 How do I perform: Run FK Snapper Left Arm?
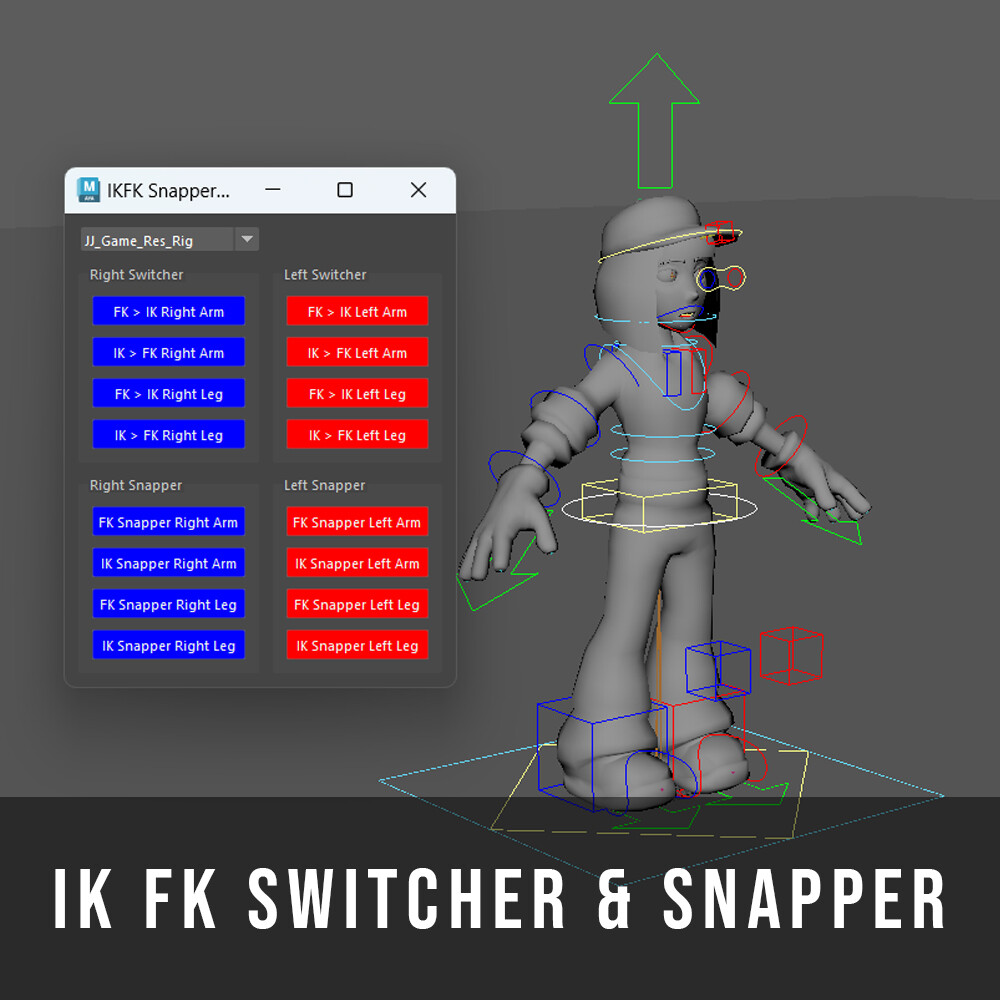(357, 521)
